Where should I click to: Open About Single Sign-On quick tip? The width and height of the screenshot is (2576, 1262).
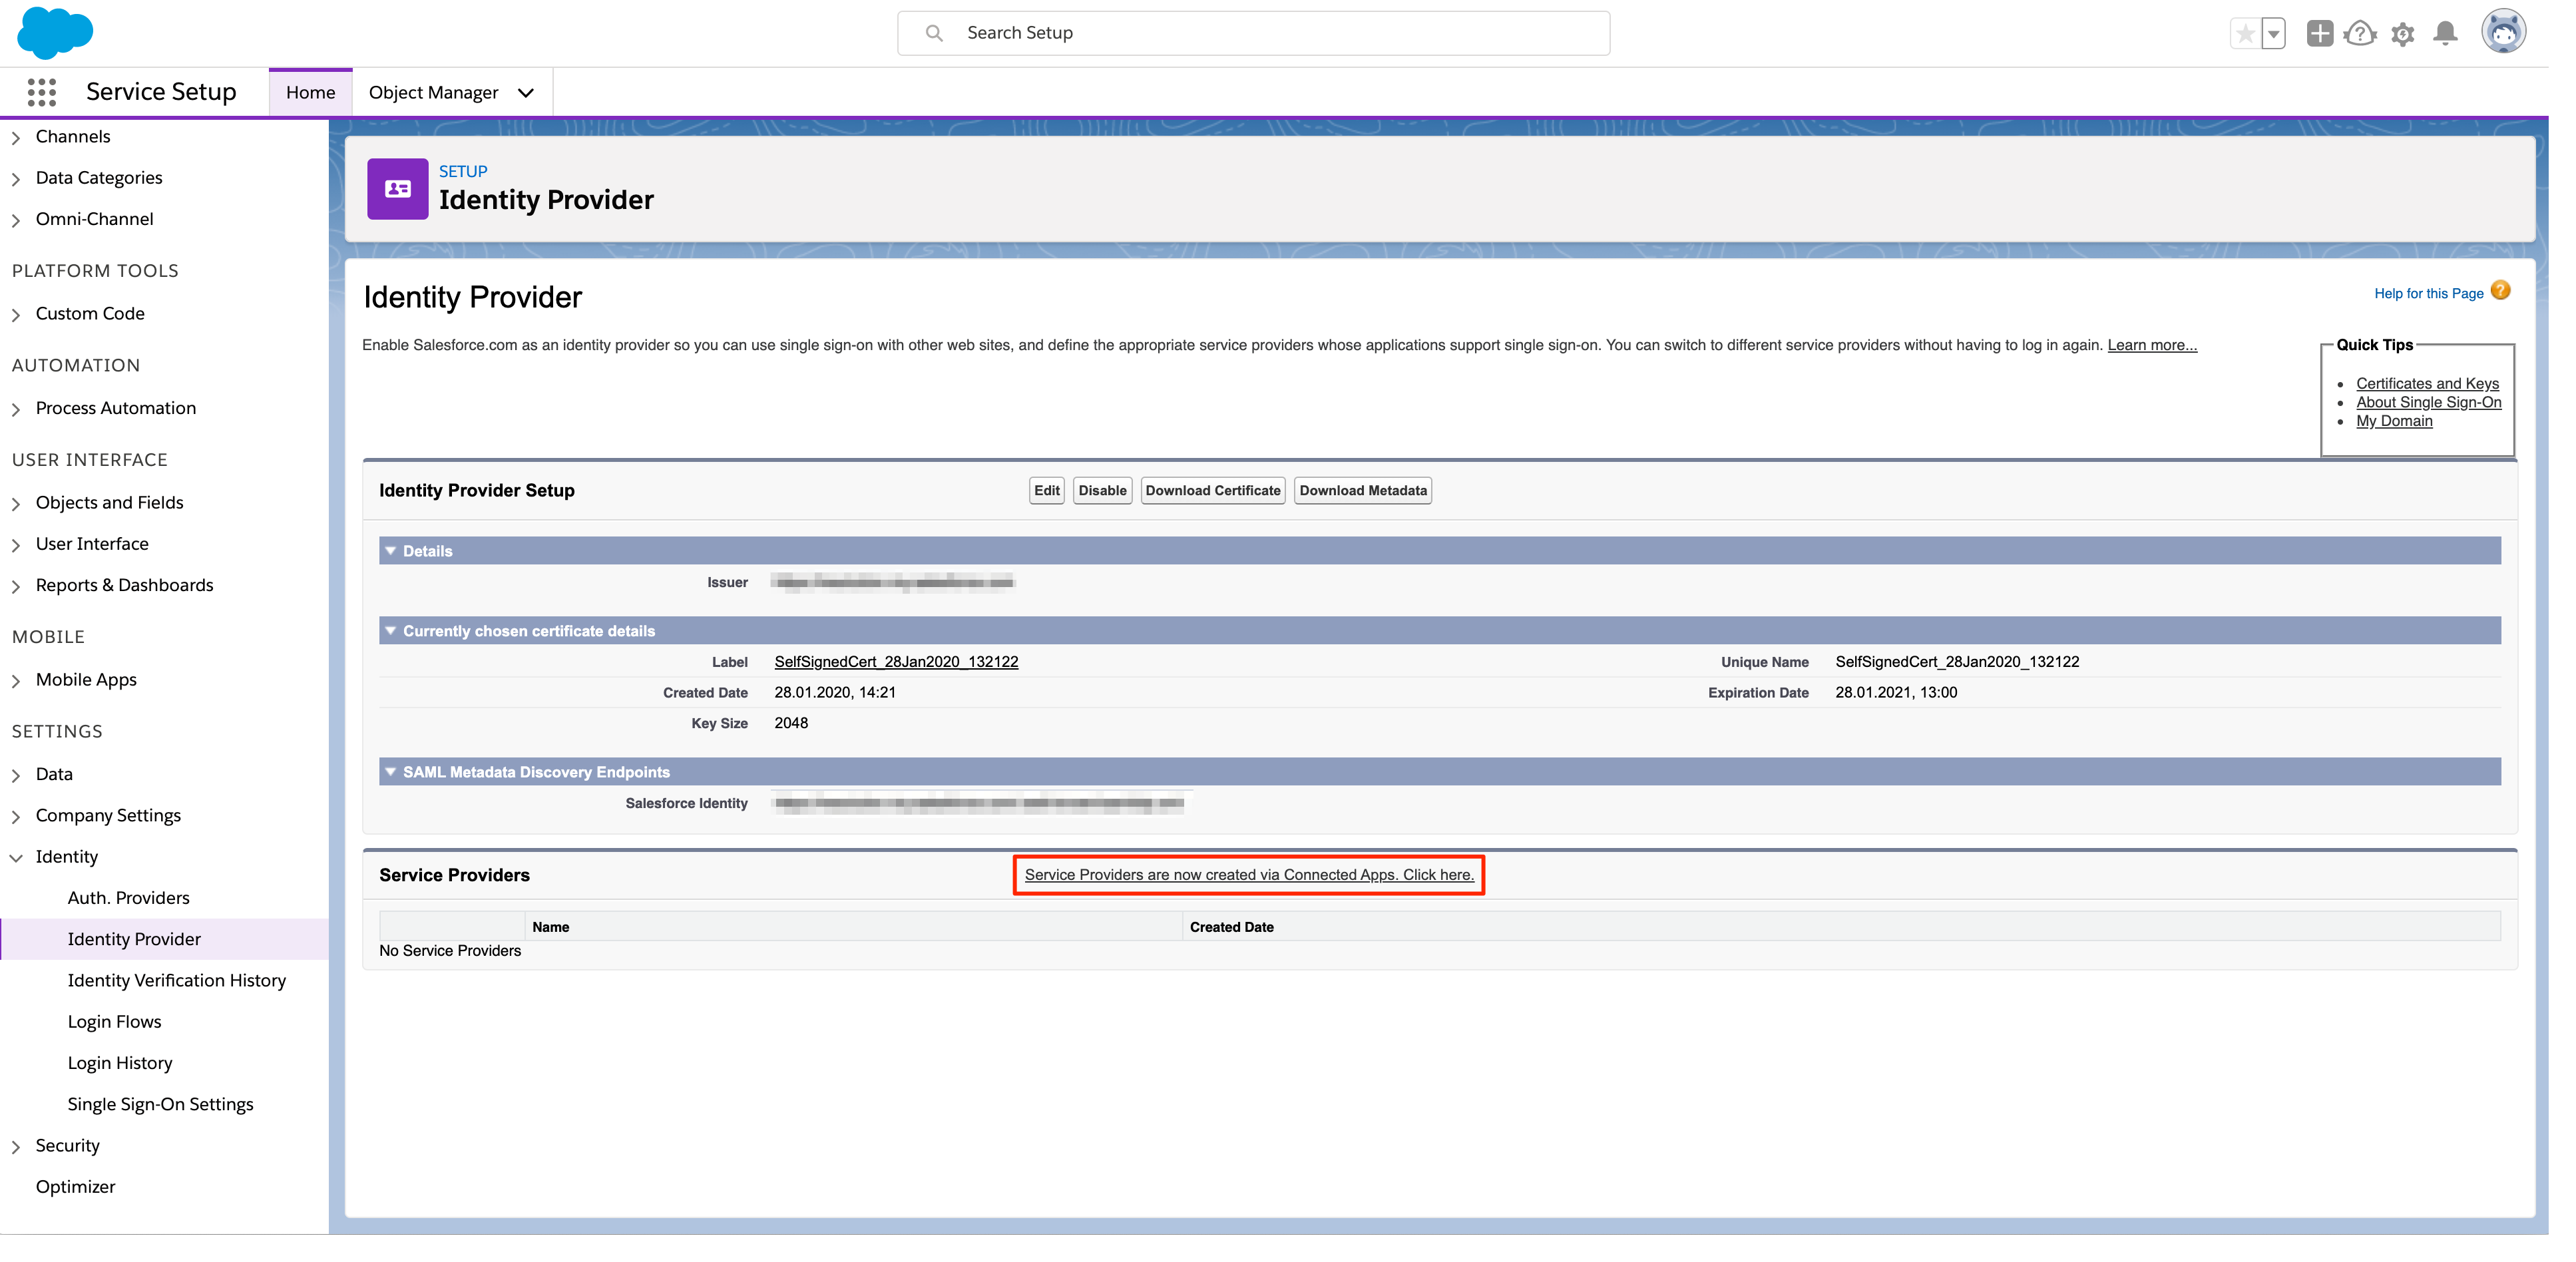pos(2428,403)
